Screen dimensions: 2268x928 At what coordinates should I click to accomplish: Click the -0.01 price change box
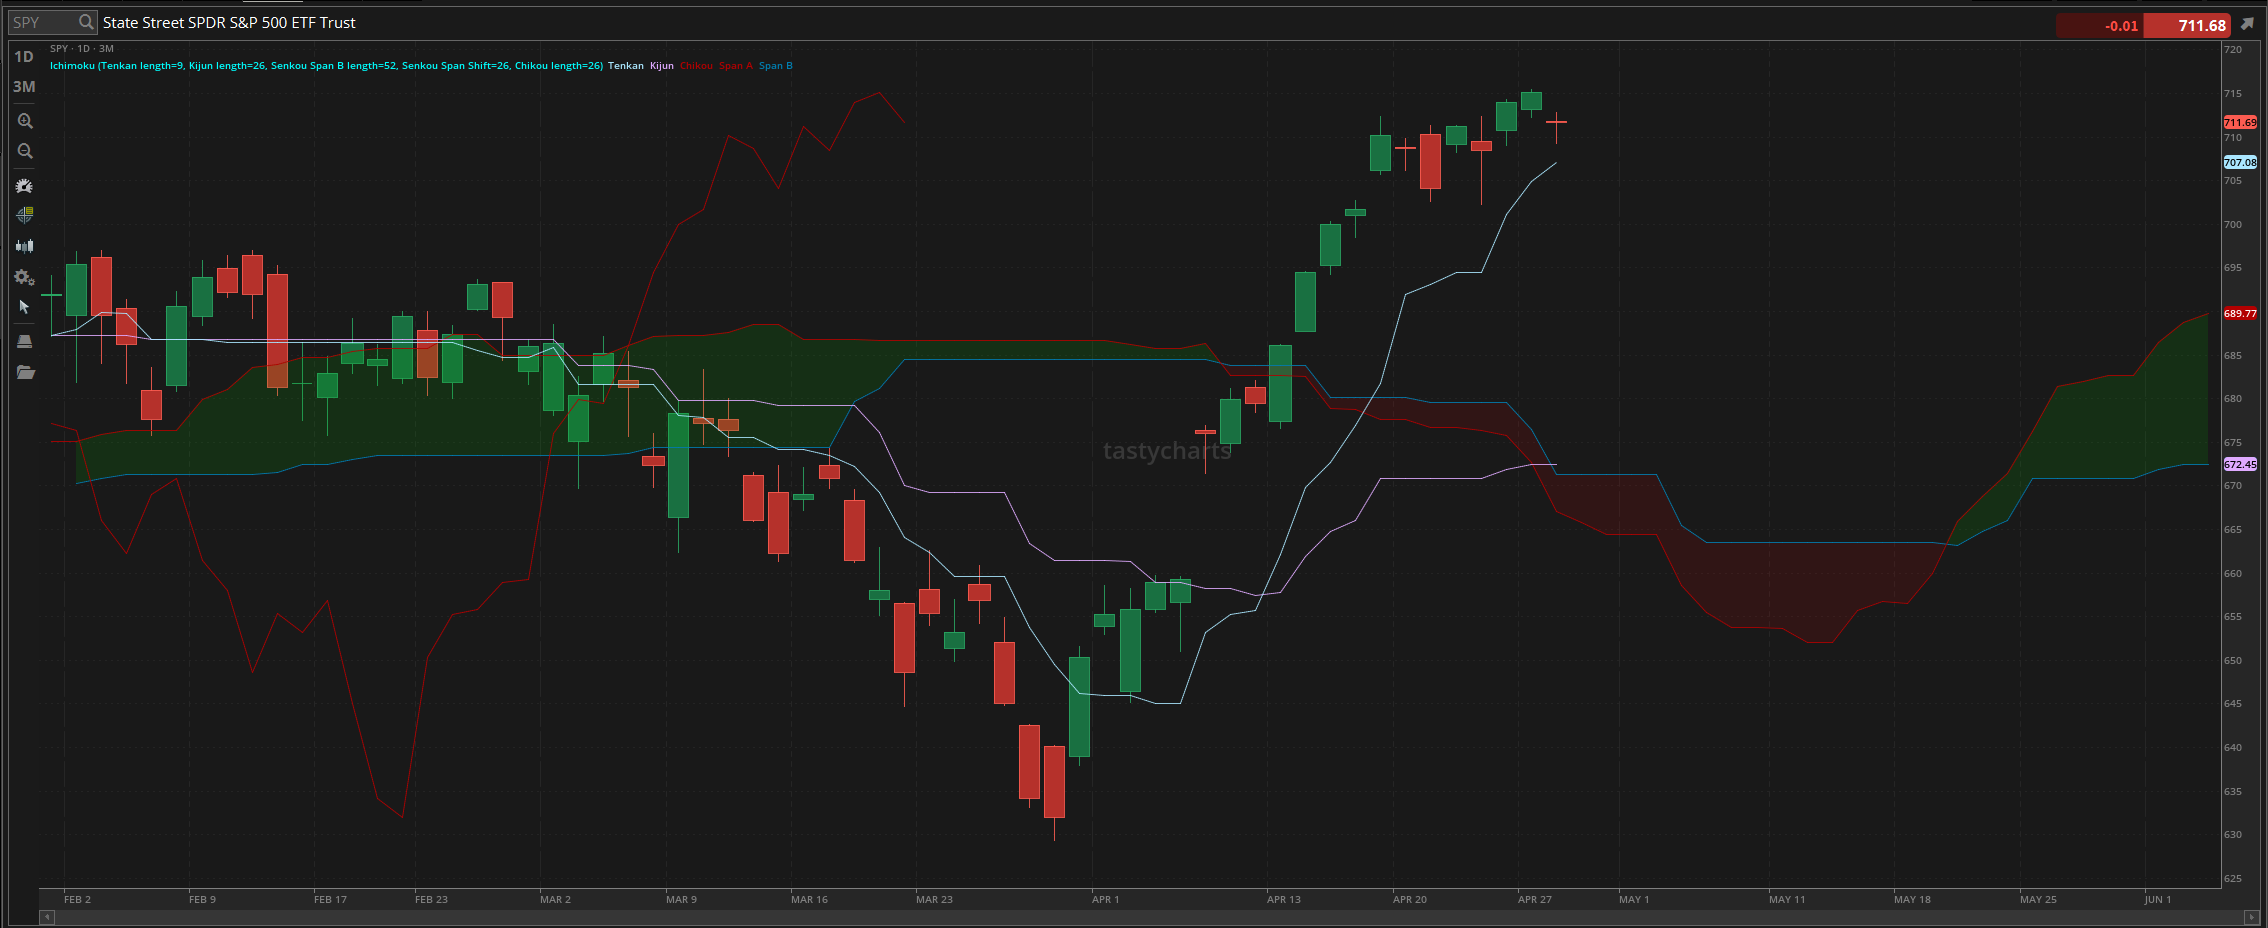2099,26
